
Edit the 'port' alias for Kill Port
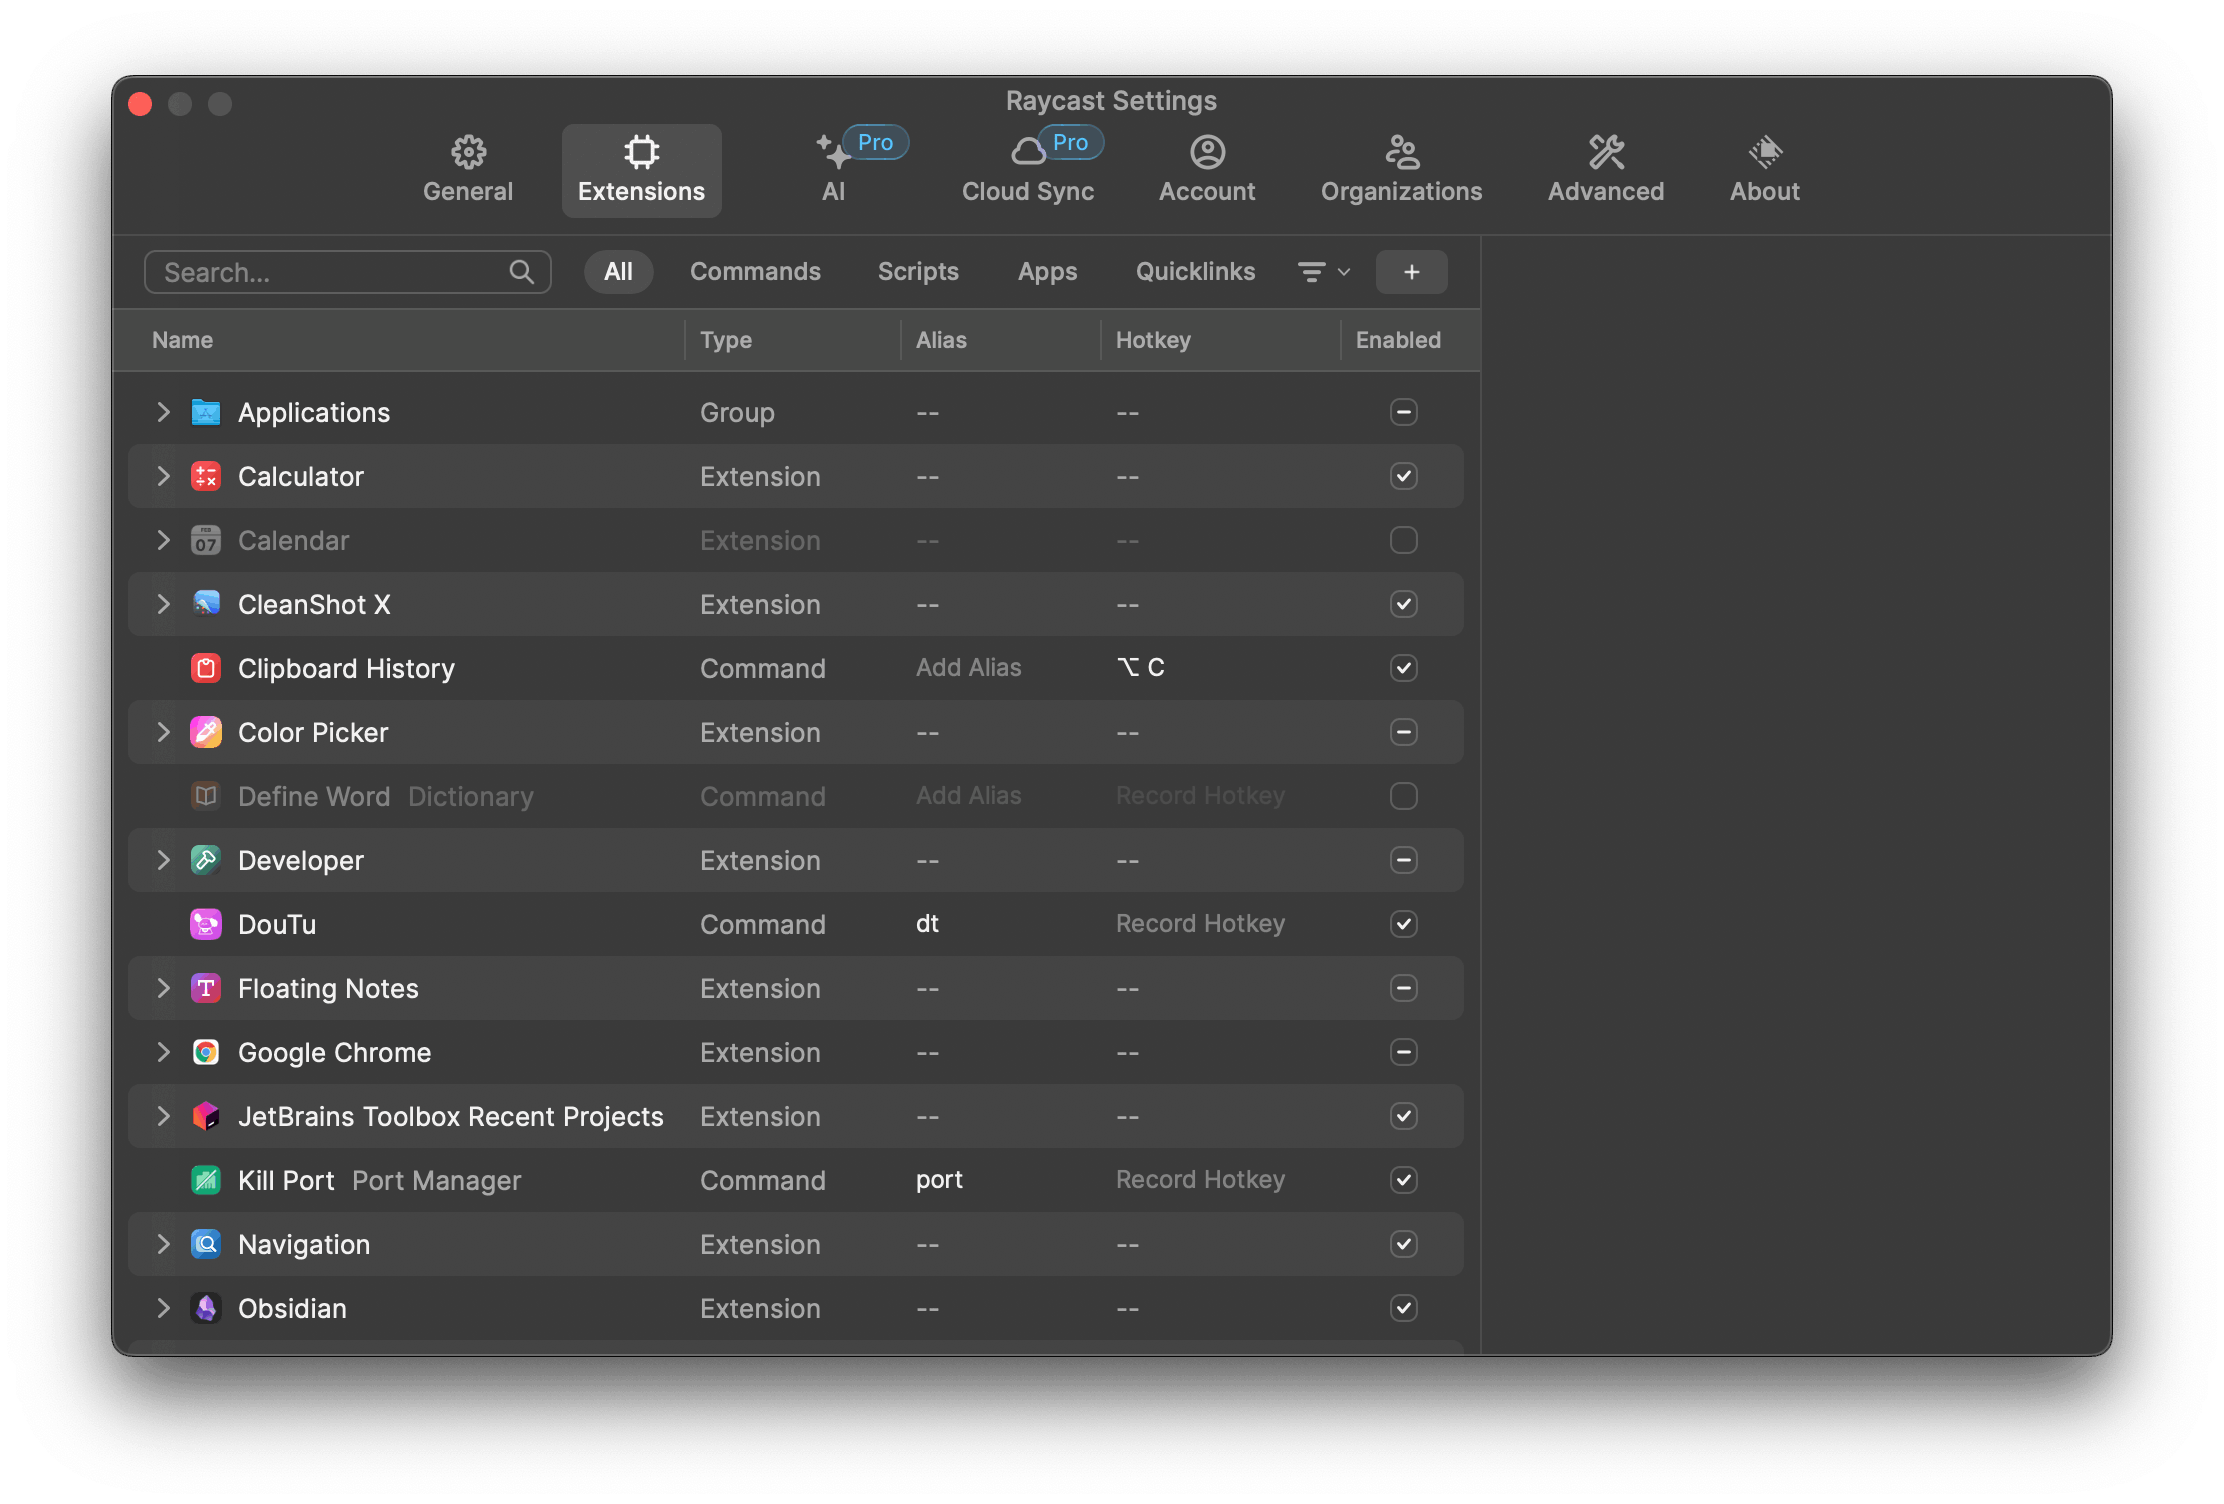939,1180
